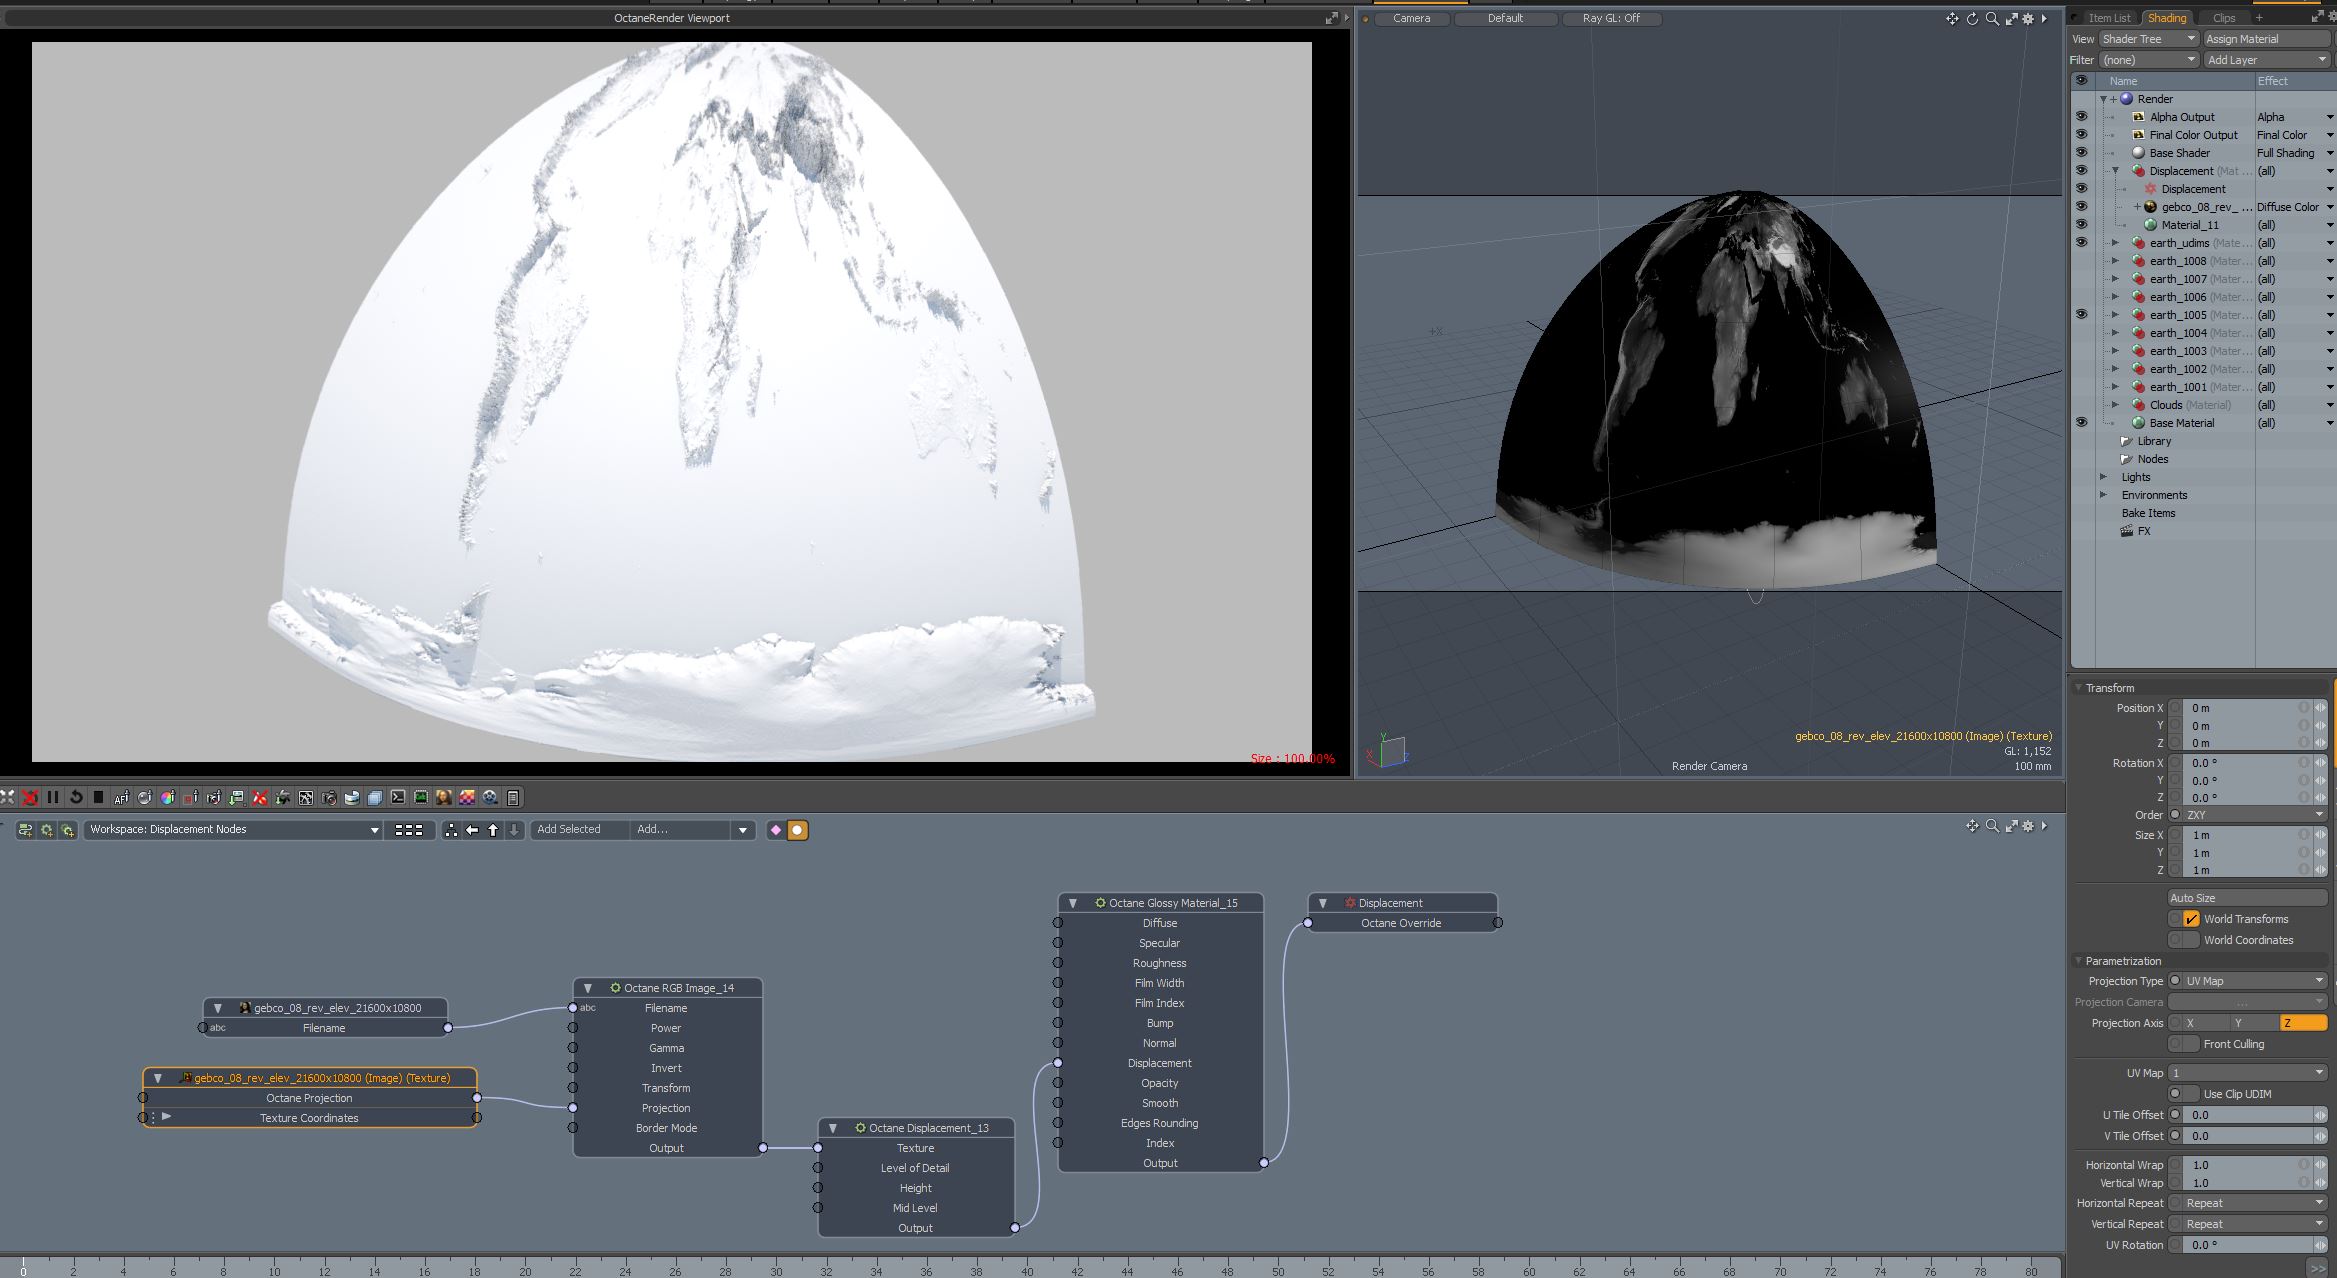Toggle visibility of Alpha Output layer

click(2081, 117)
